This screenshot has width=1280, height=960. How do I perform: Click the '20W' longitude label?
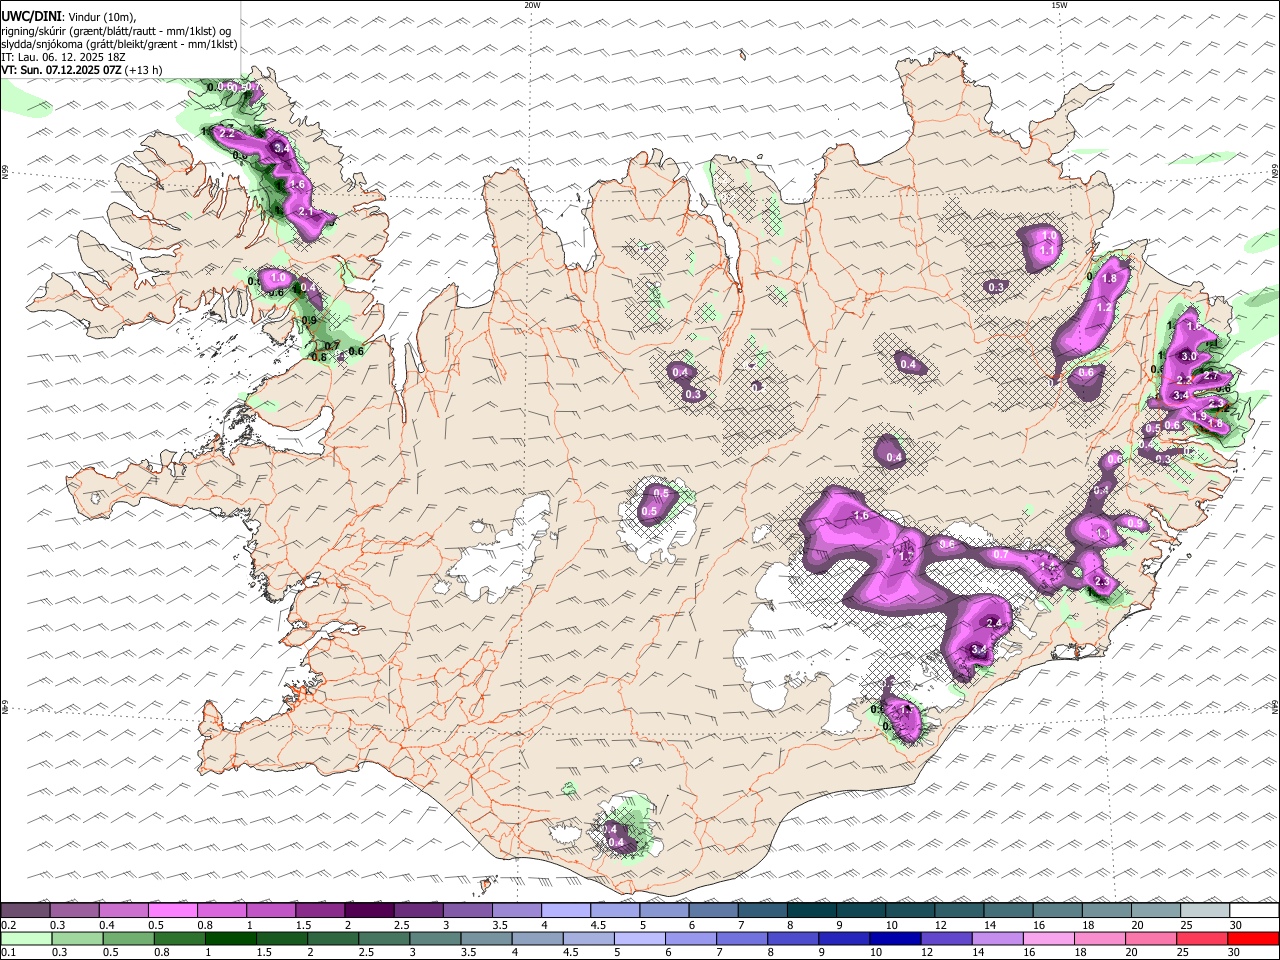tap(532, 5)
